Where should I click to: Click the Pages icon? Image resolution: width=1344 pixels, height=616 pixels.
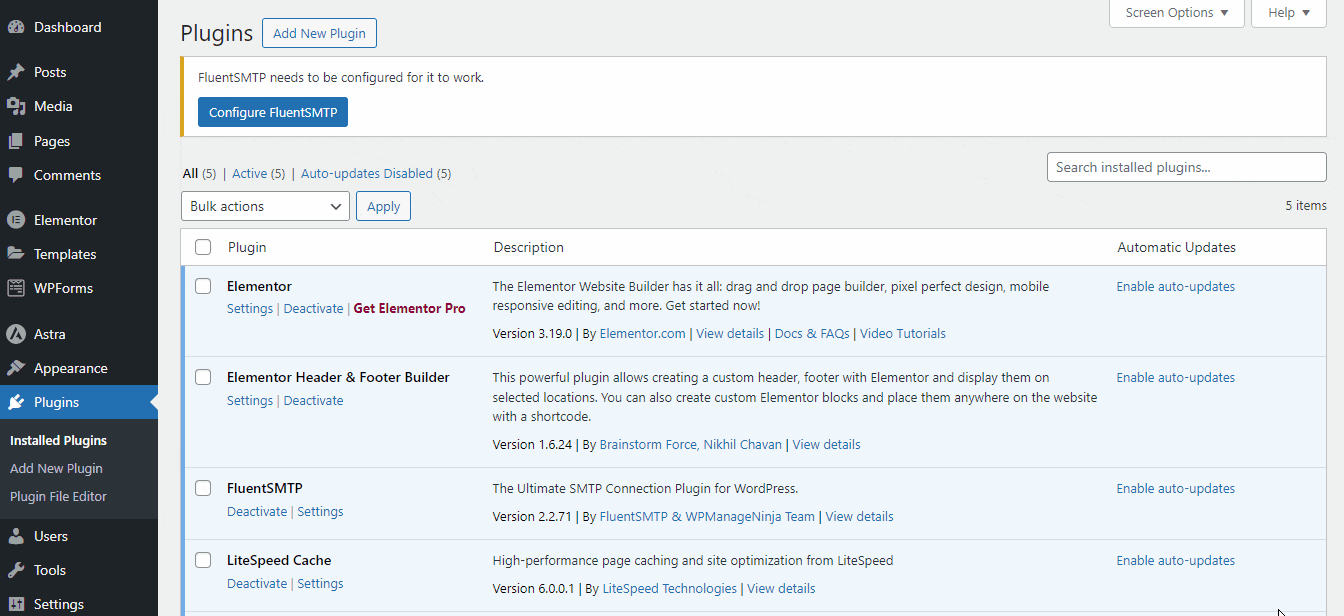[17, 140]
